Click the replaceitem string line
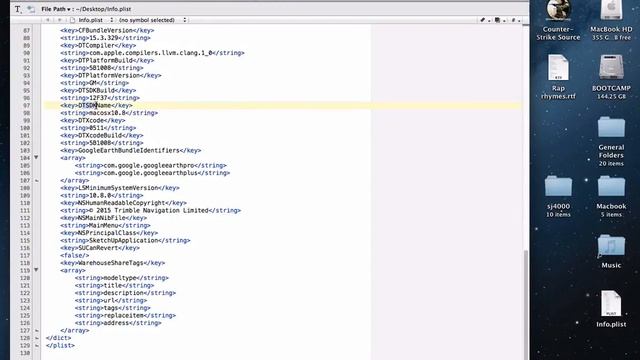Screen dimensions: 640x360 click(125, 316)
